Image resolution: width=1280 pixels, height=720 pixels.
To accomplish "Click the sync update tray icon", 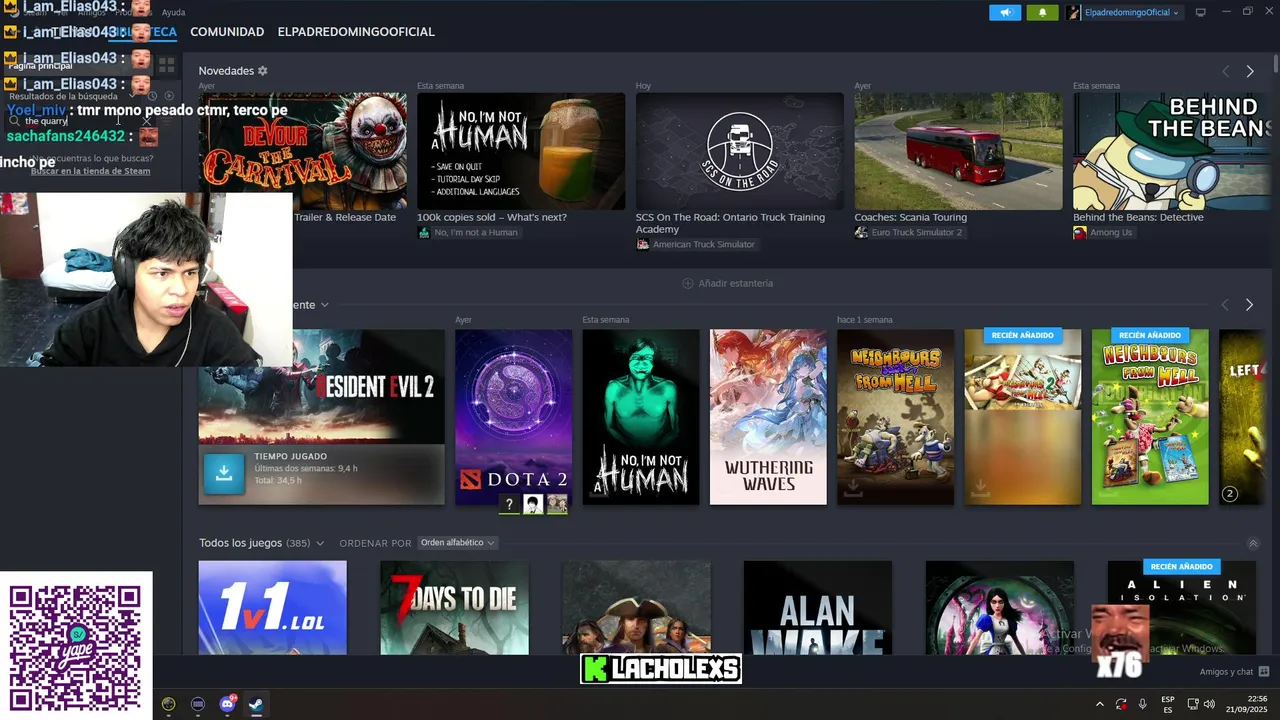I will click(x=1121, y=704).
